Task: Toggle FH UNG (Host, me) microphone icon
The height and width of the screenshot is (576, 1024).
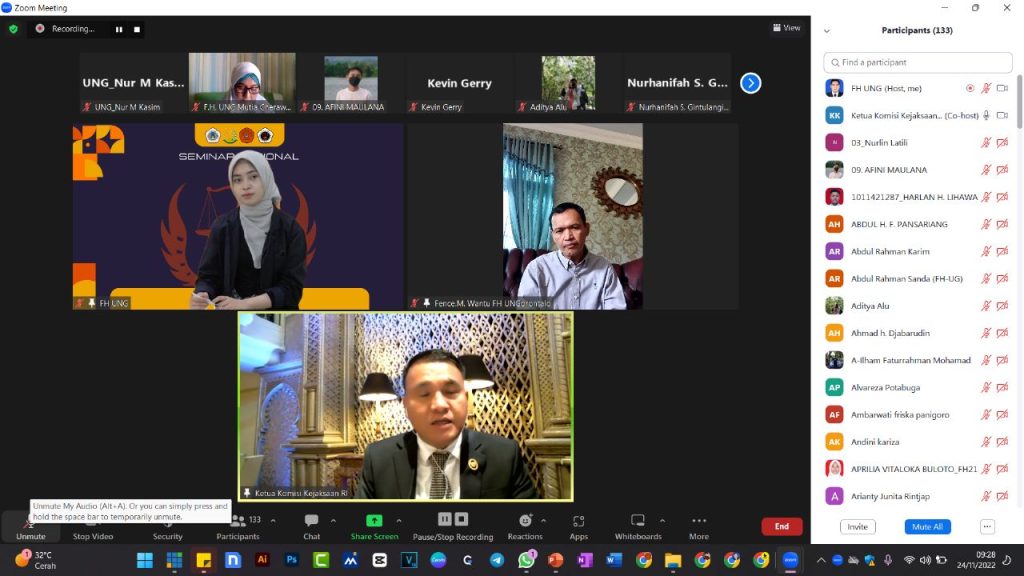Action: (x=986, y=88)
